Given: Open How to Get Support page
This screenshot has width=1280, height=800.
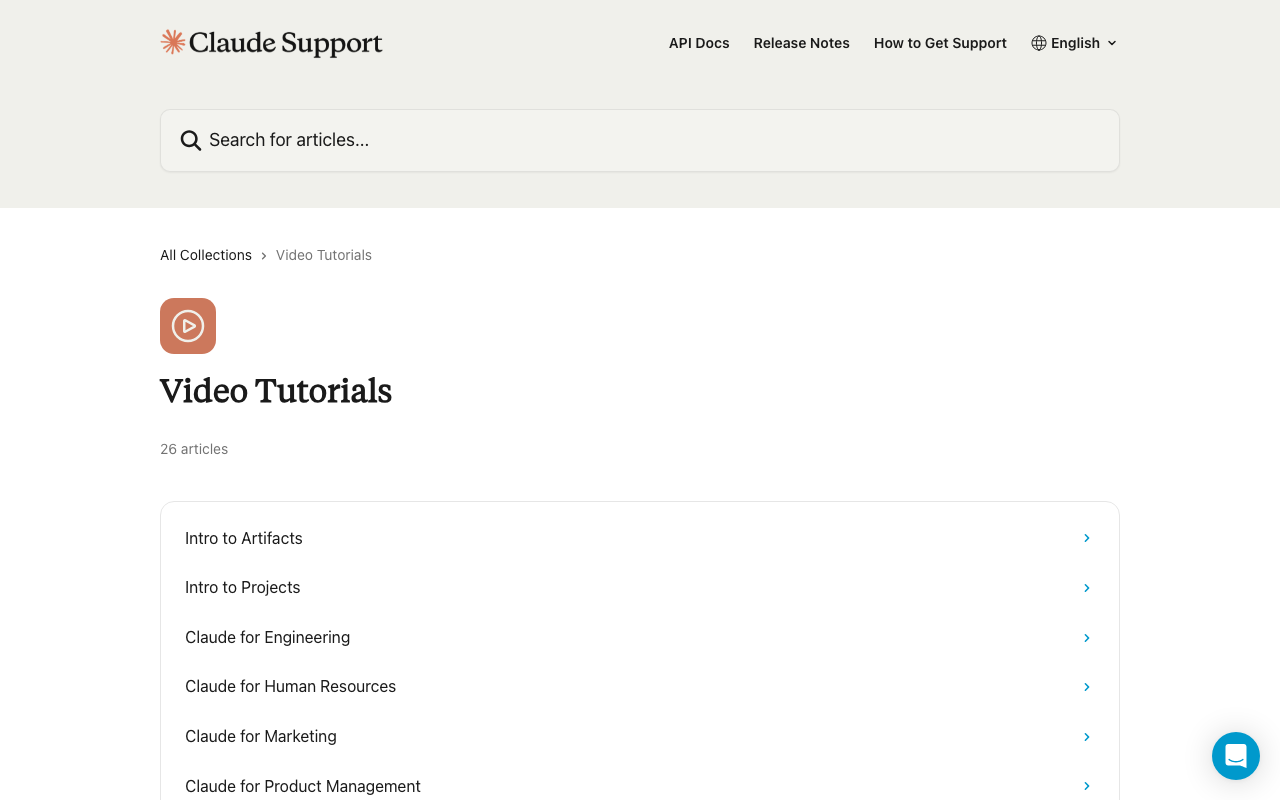Looking at the screenshot, I should (940, 43).
